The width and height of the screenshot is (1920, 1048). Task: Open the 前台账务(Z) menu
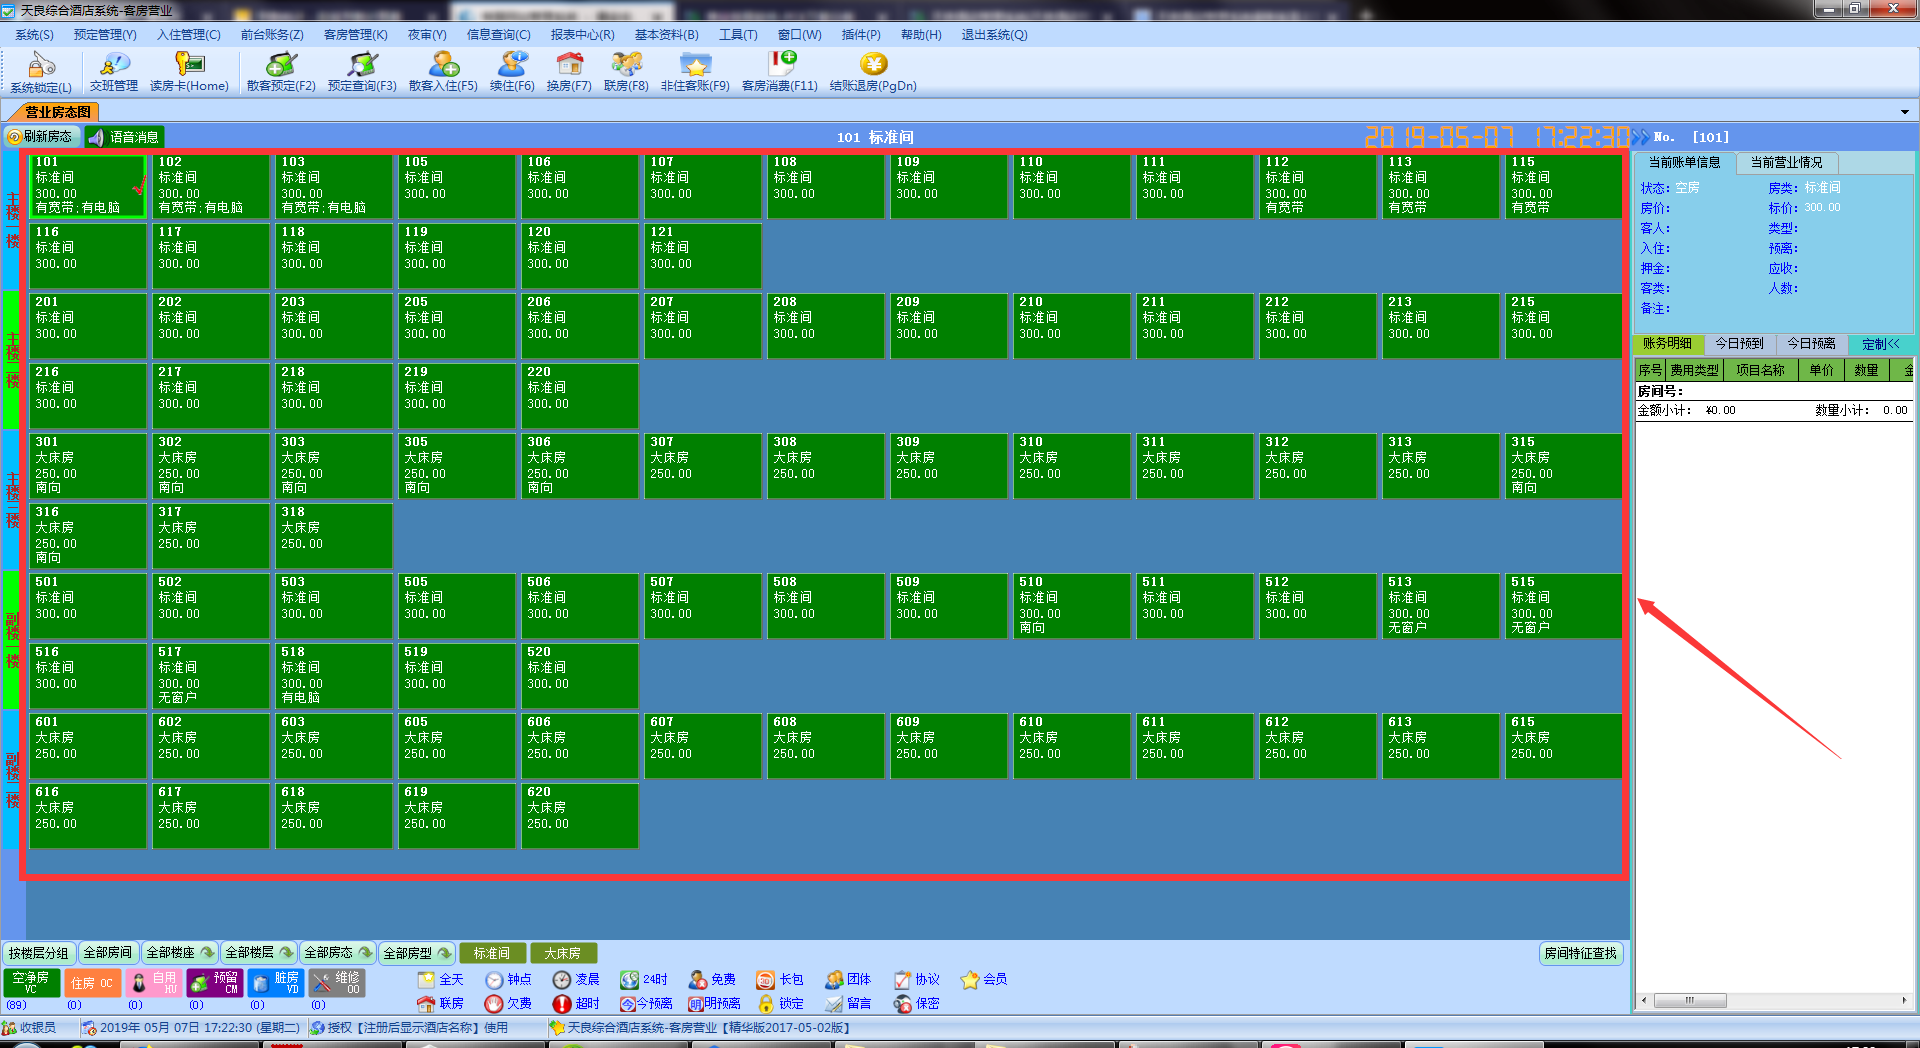click(x=272, y=34)
